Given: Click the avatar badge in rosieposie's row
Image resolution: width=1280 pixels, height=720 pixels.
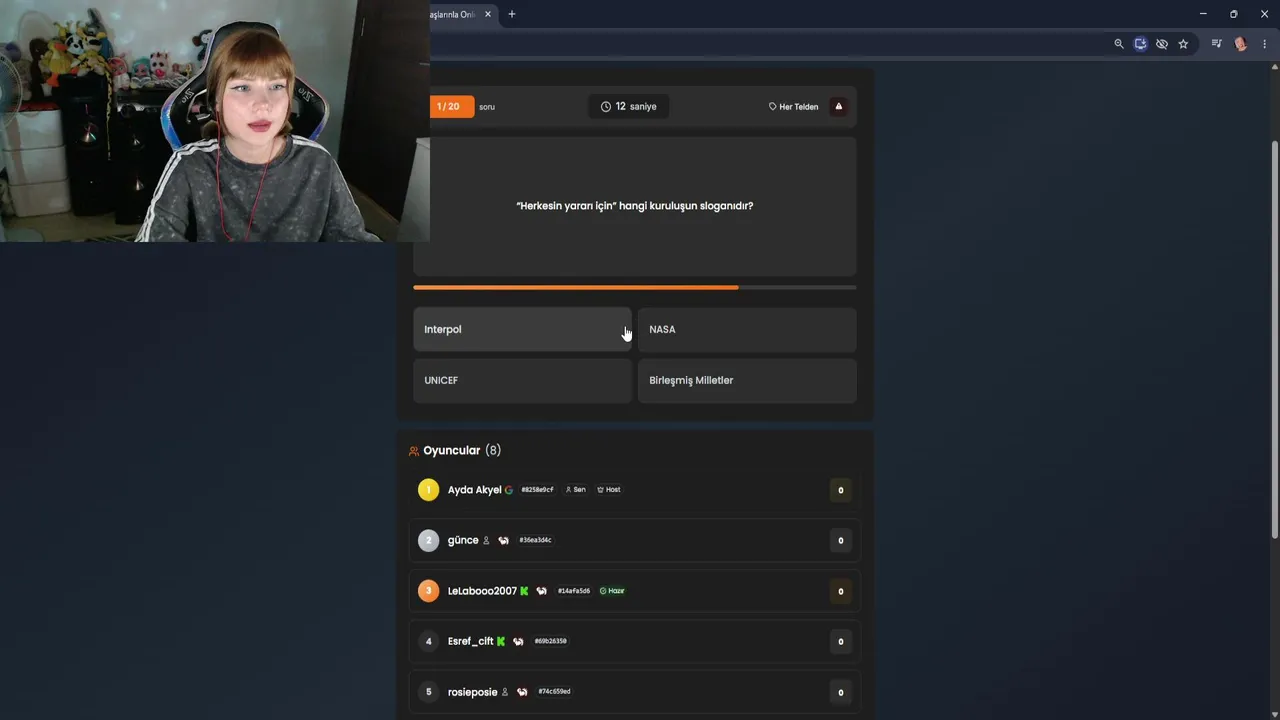Looking at the screenshot, I should tap(522, 692).
